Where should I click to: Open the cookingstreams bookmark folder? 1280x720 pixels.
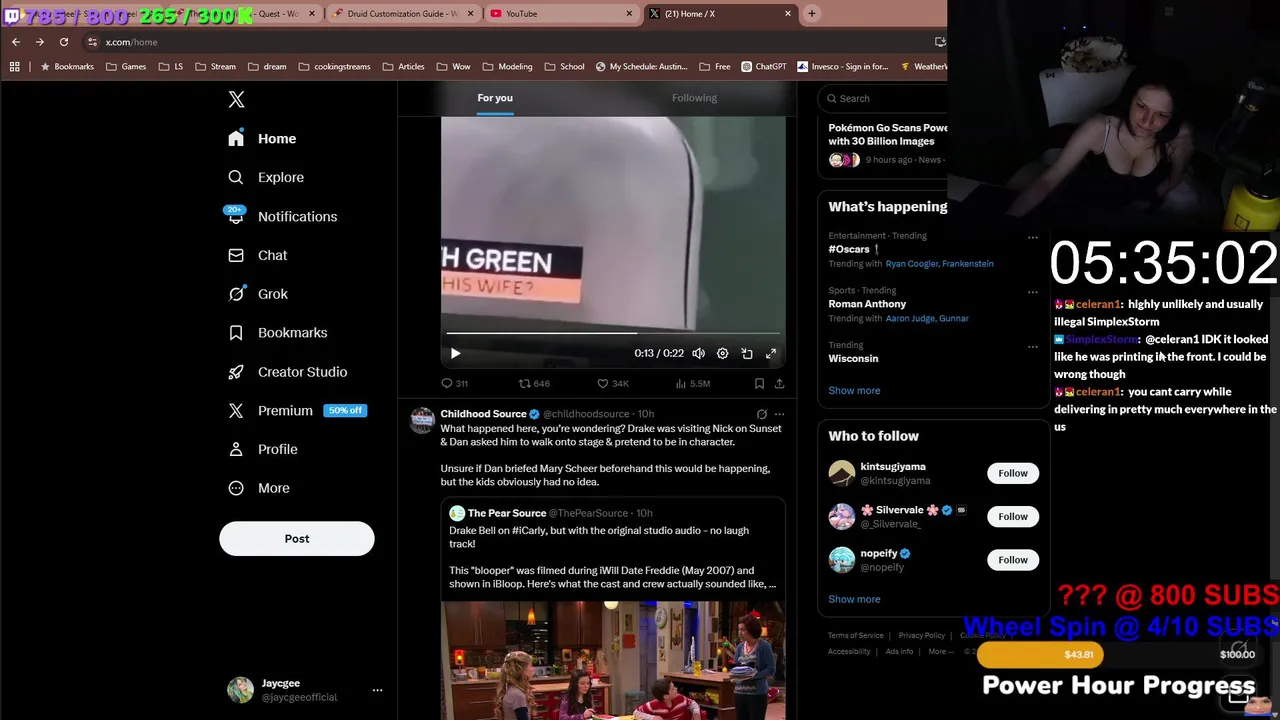(x=335, y=67)
